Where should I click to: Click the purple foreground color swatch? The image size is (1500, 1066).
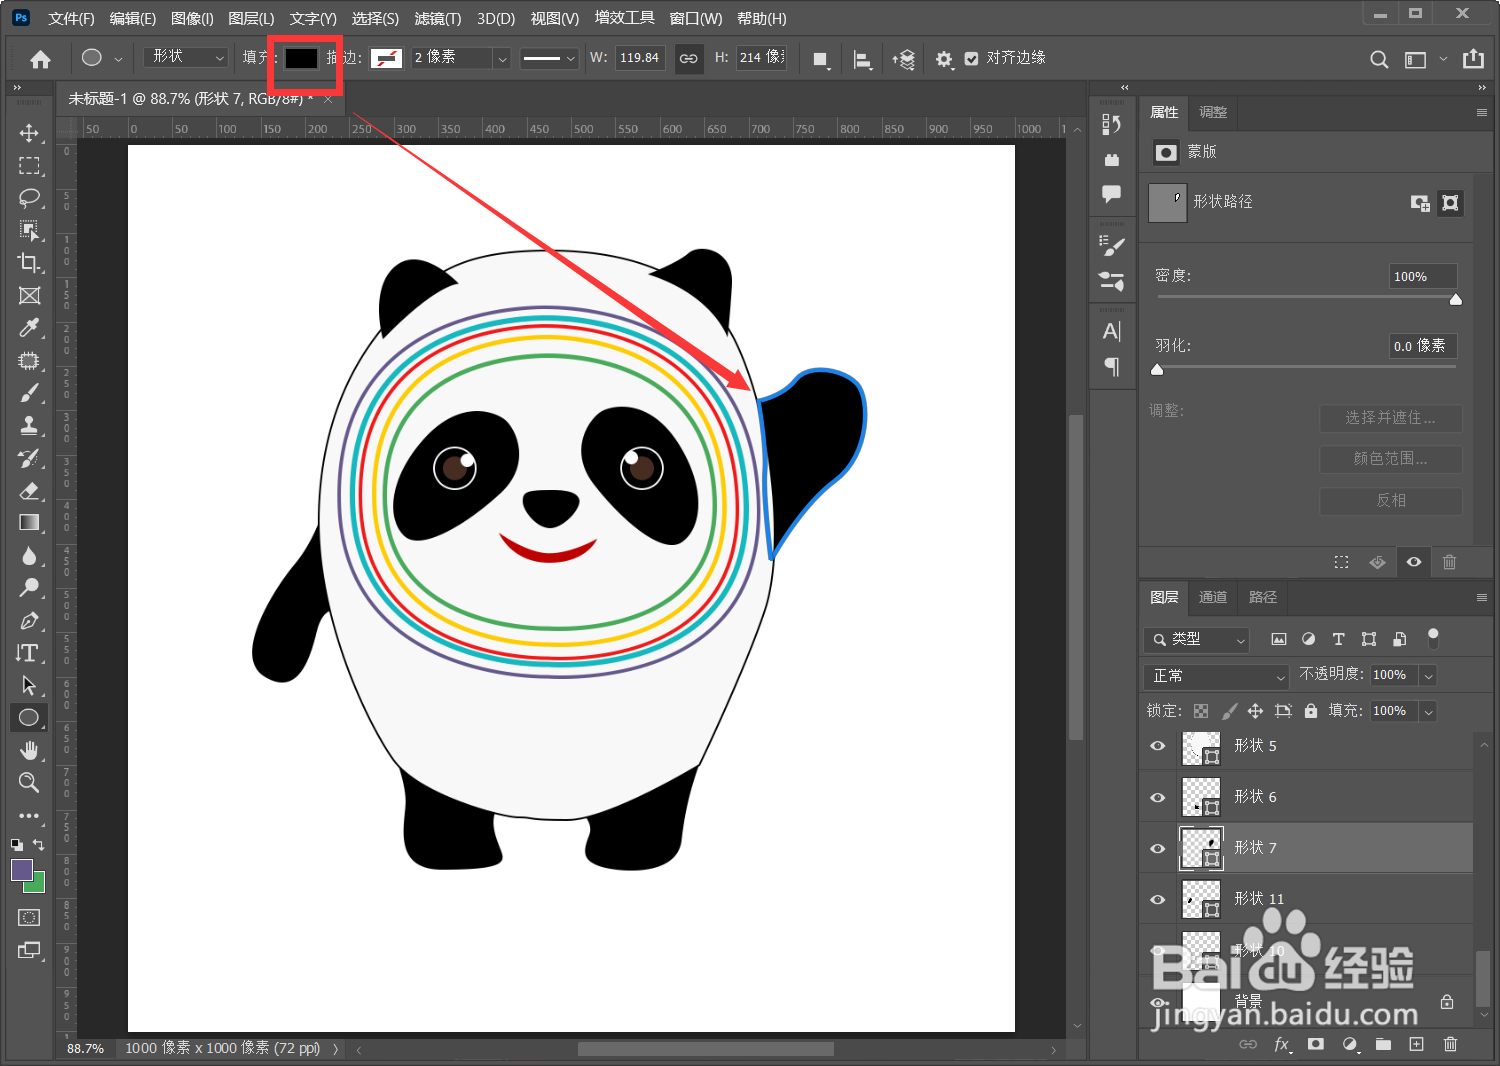[x=22, y=870]
